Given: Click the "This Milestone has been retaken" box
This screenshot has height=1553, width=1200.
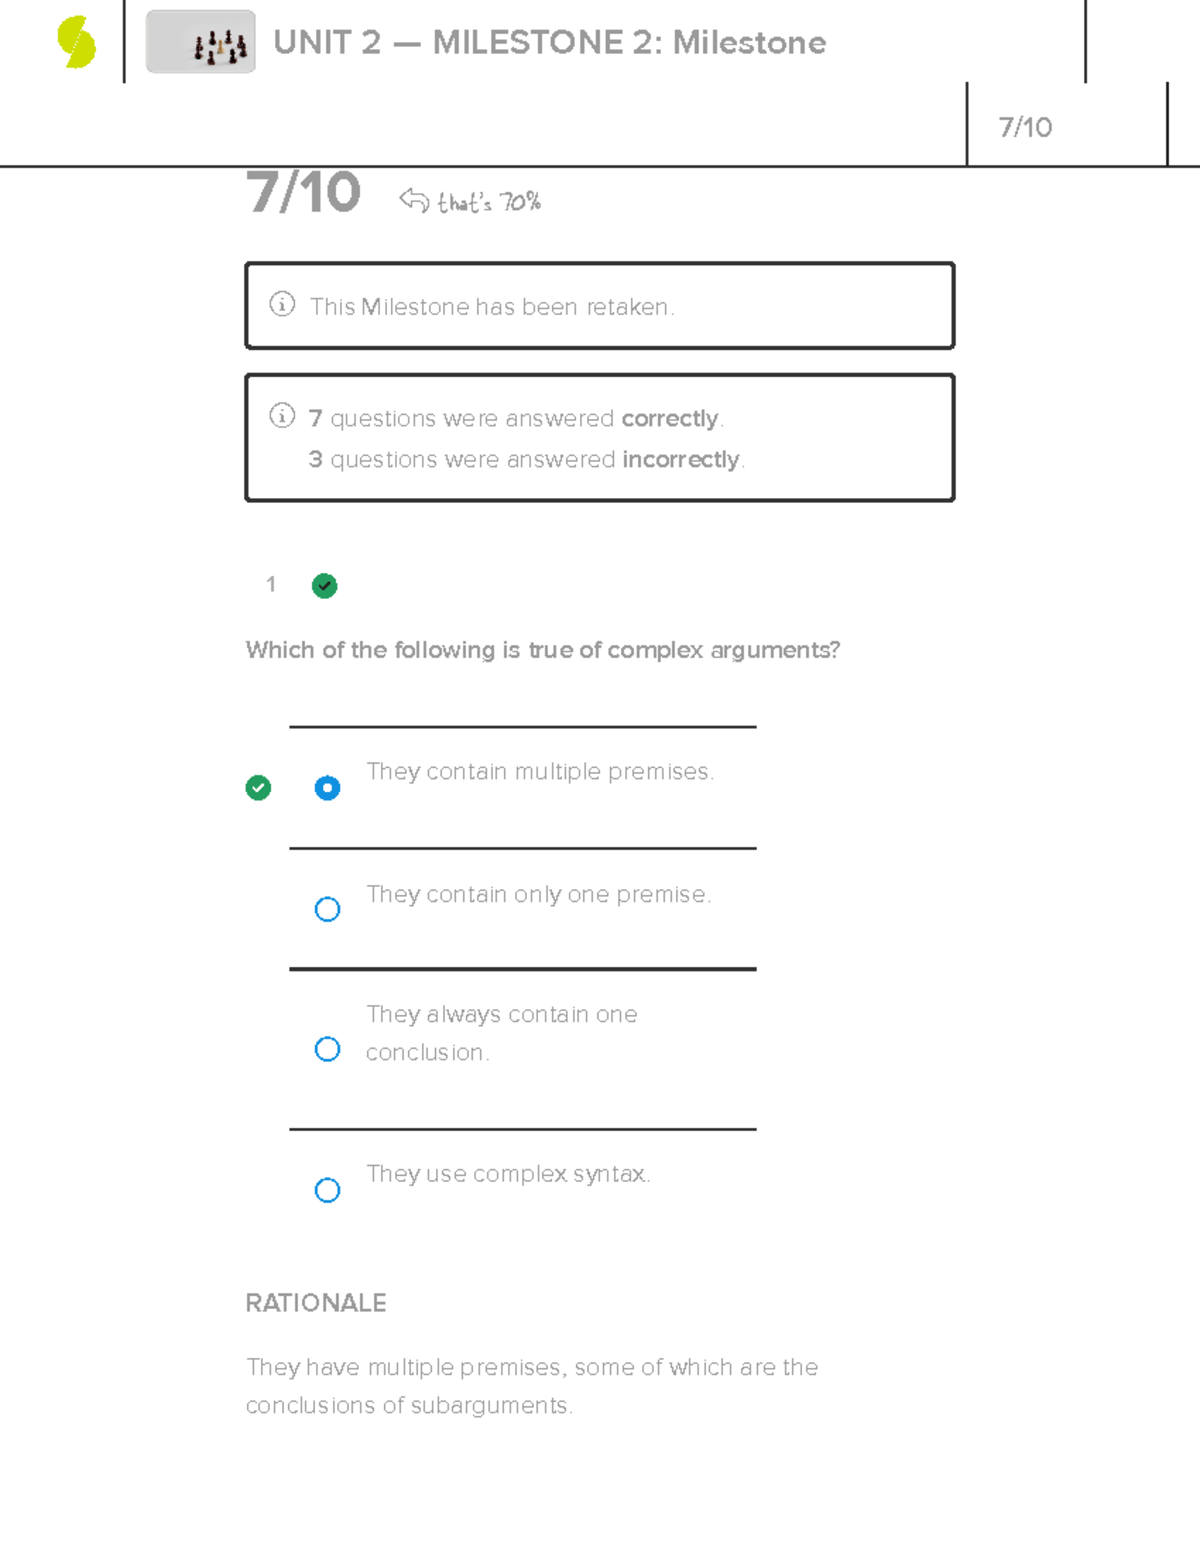Looking at the screenshot, I should [x=599, y=304].
